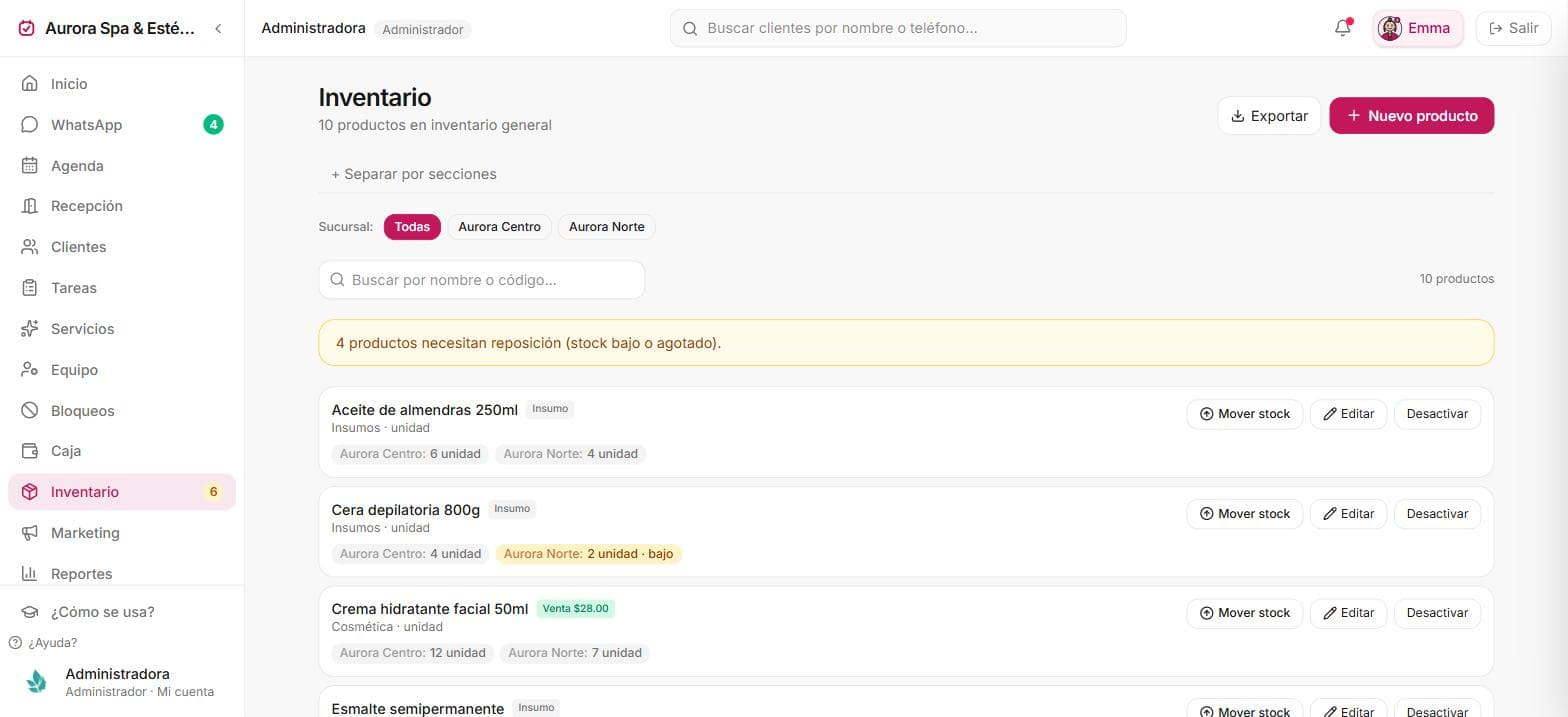
Task: Move stock for Aceite de almendras 250ml
Action: (1245, 414)
